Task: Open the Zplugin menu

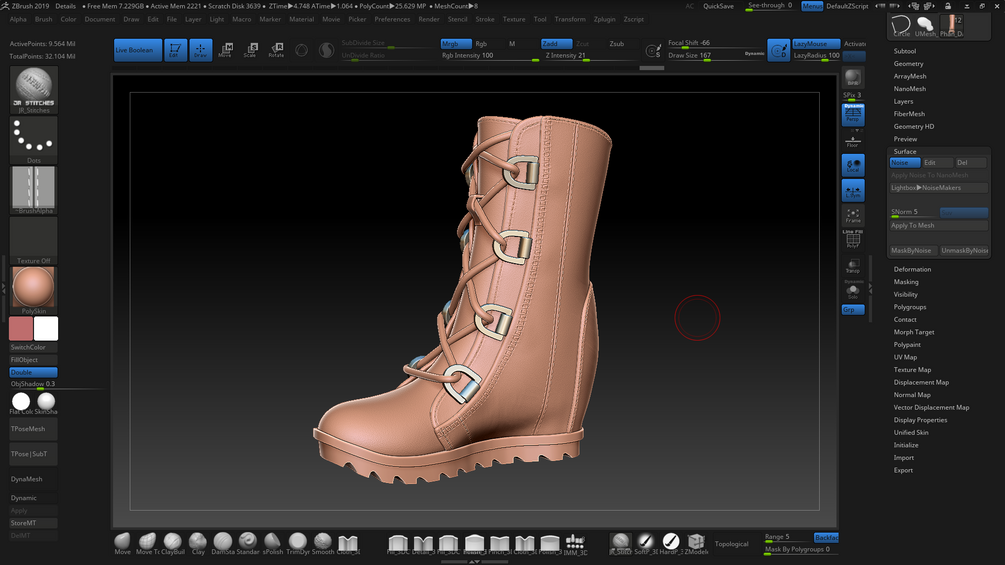Action: tap(604, 19)
